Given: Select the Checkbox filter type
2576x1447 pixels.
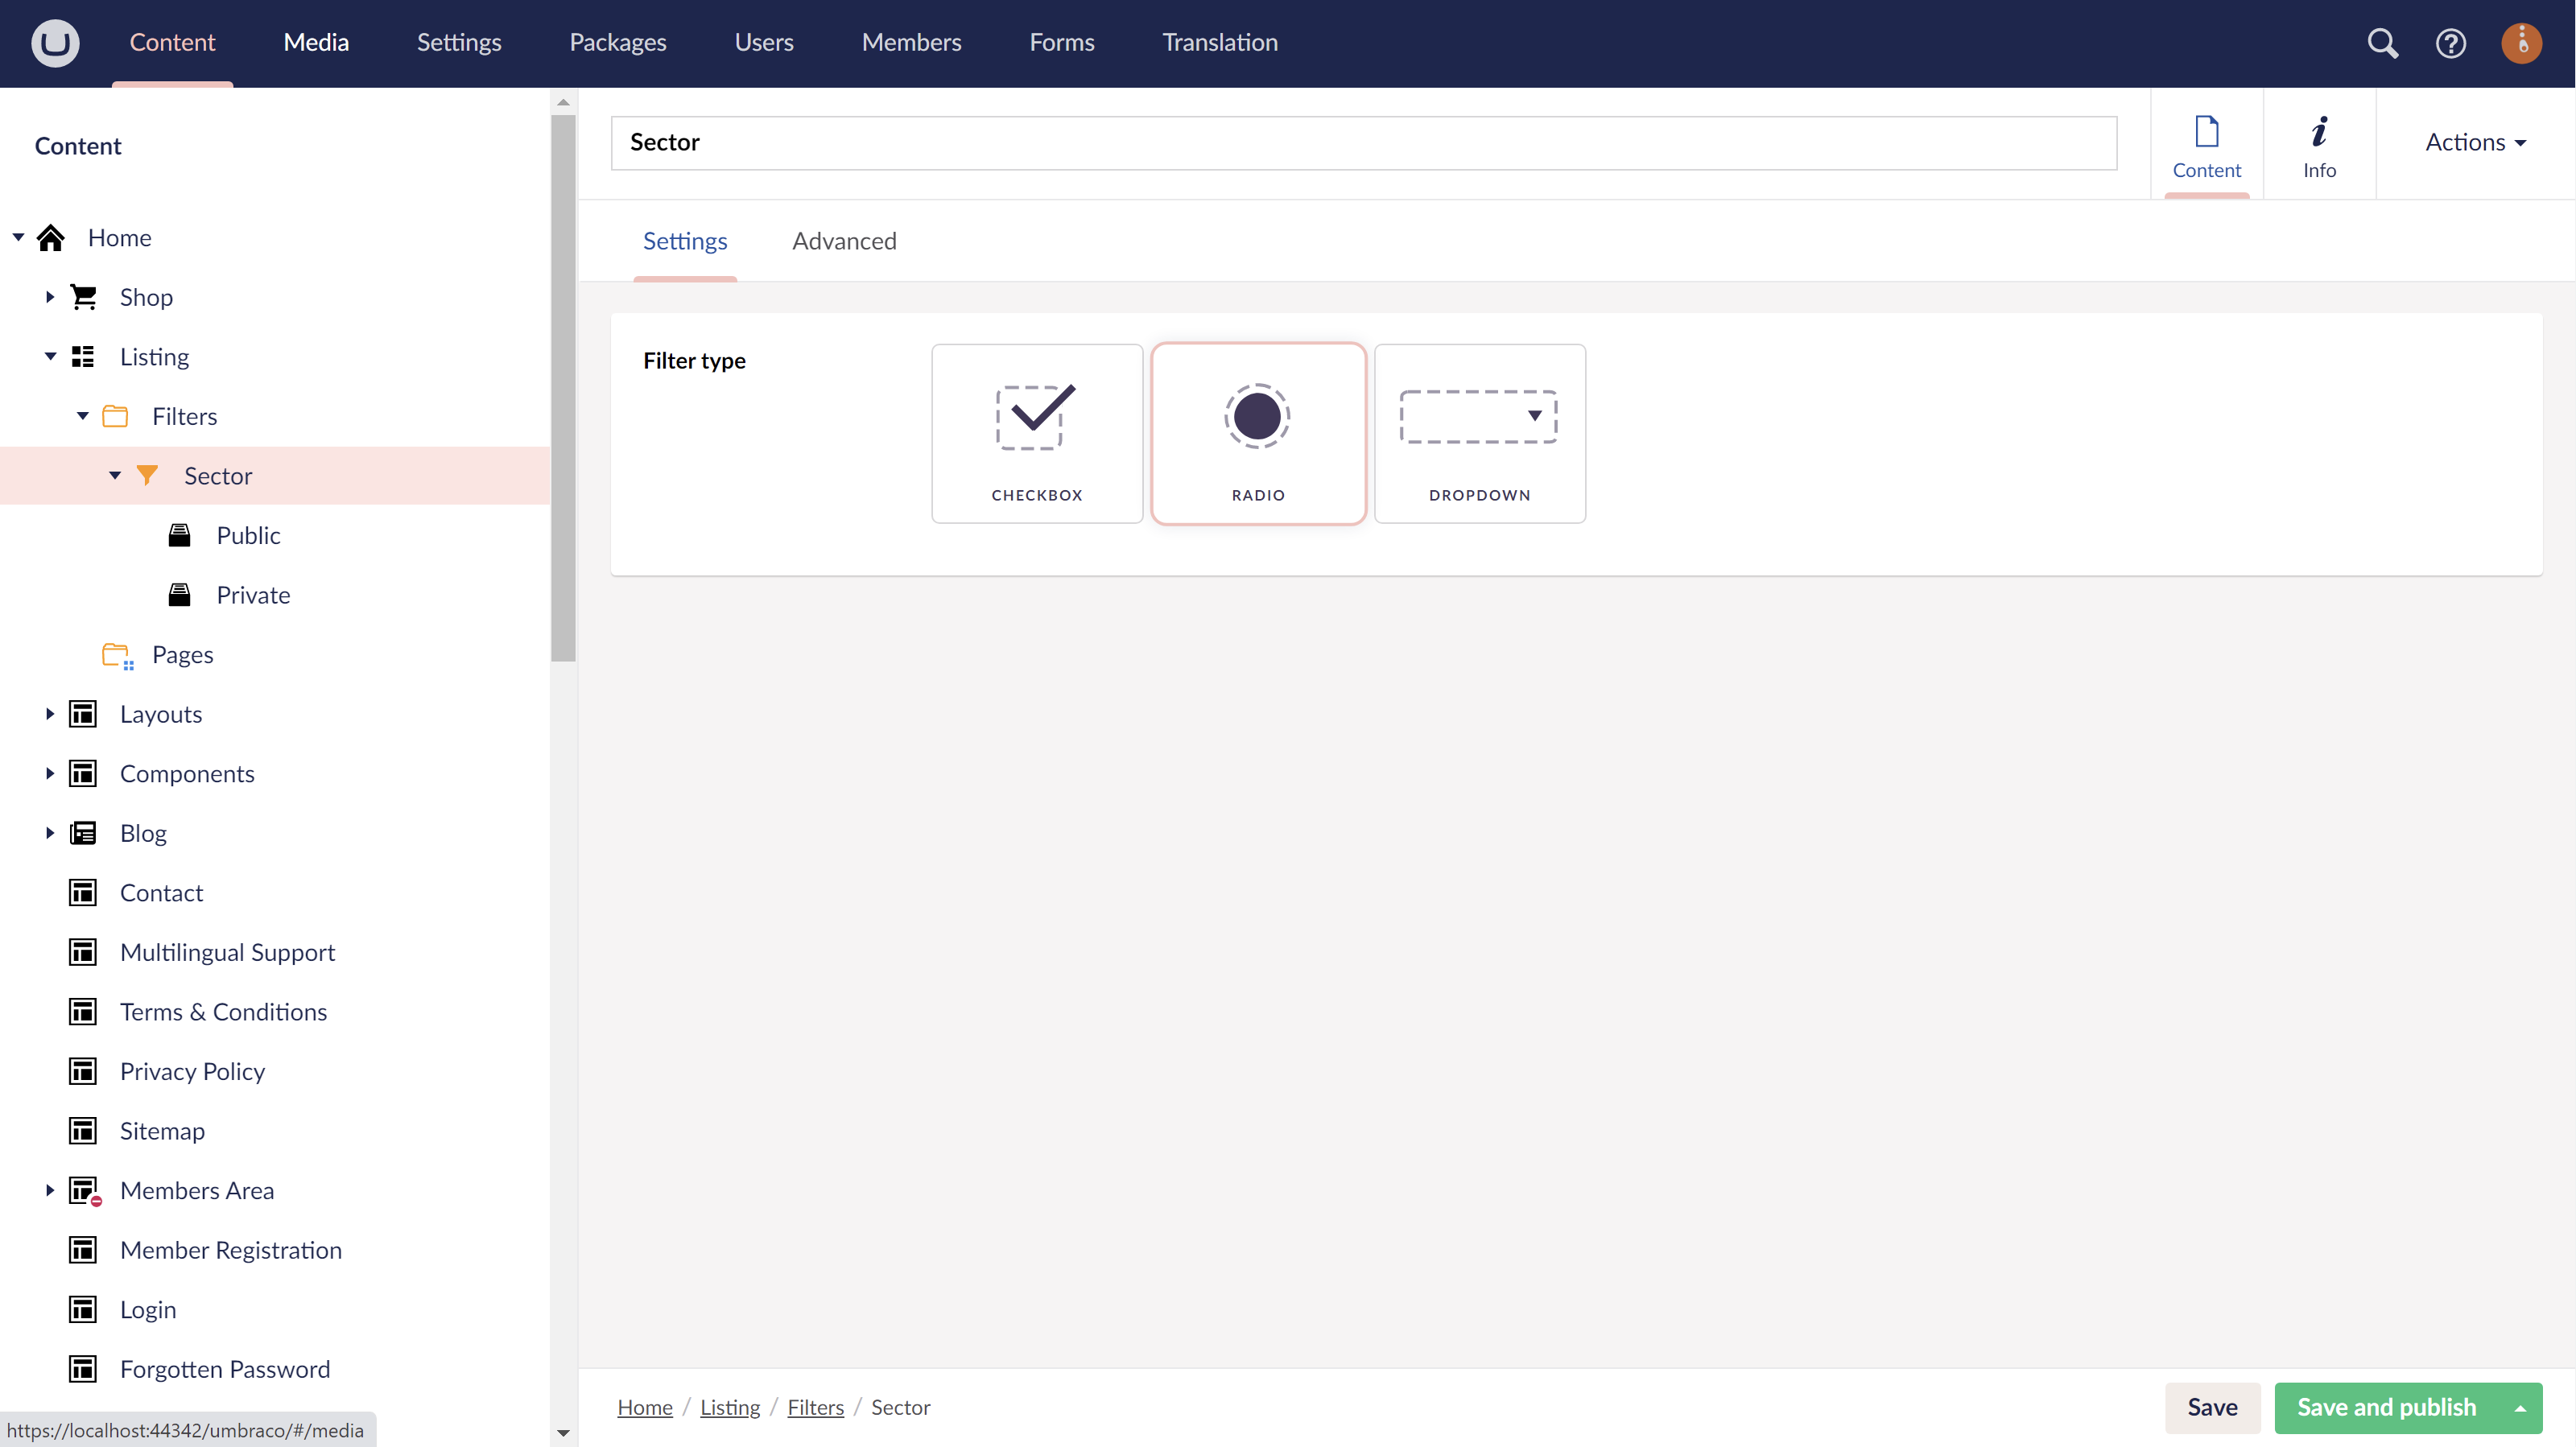Looking at the screenshot, I should pyautogui.click(x=1037, y=433).
